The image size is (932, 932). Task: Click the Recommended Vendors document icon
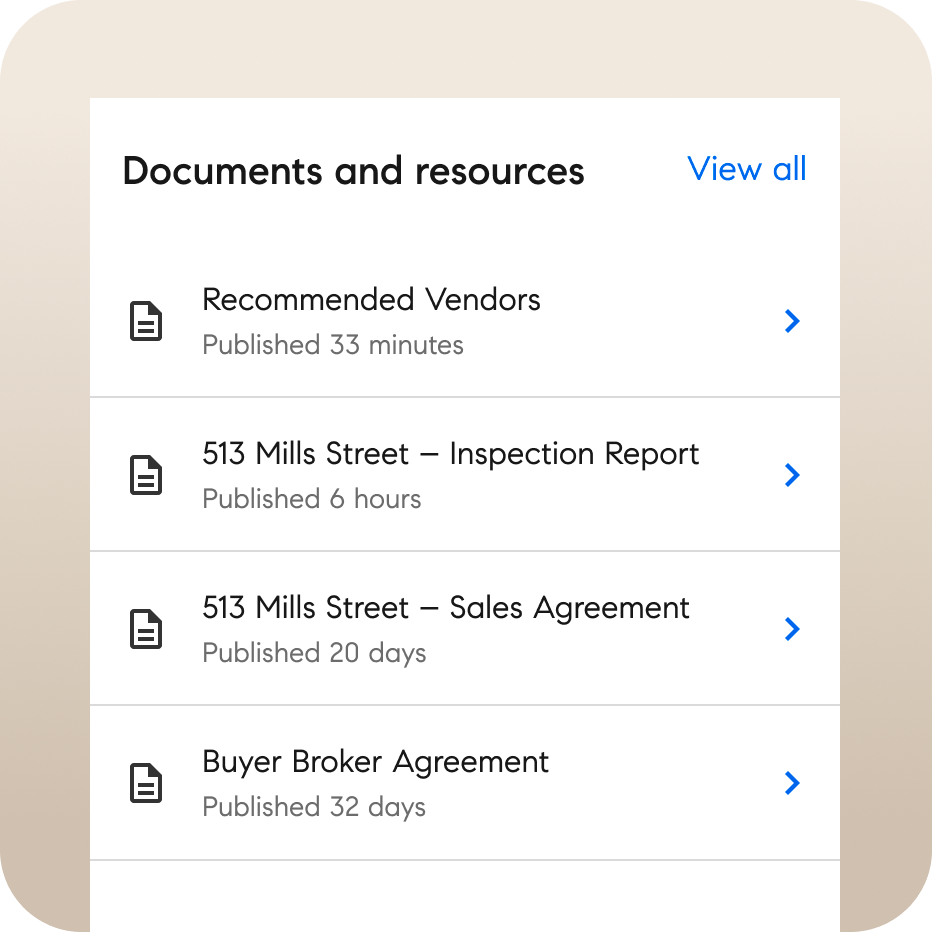146,322
